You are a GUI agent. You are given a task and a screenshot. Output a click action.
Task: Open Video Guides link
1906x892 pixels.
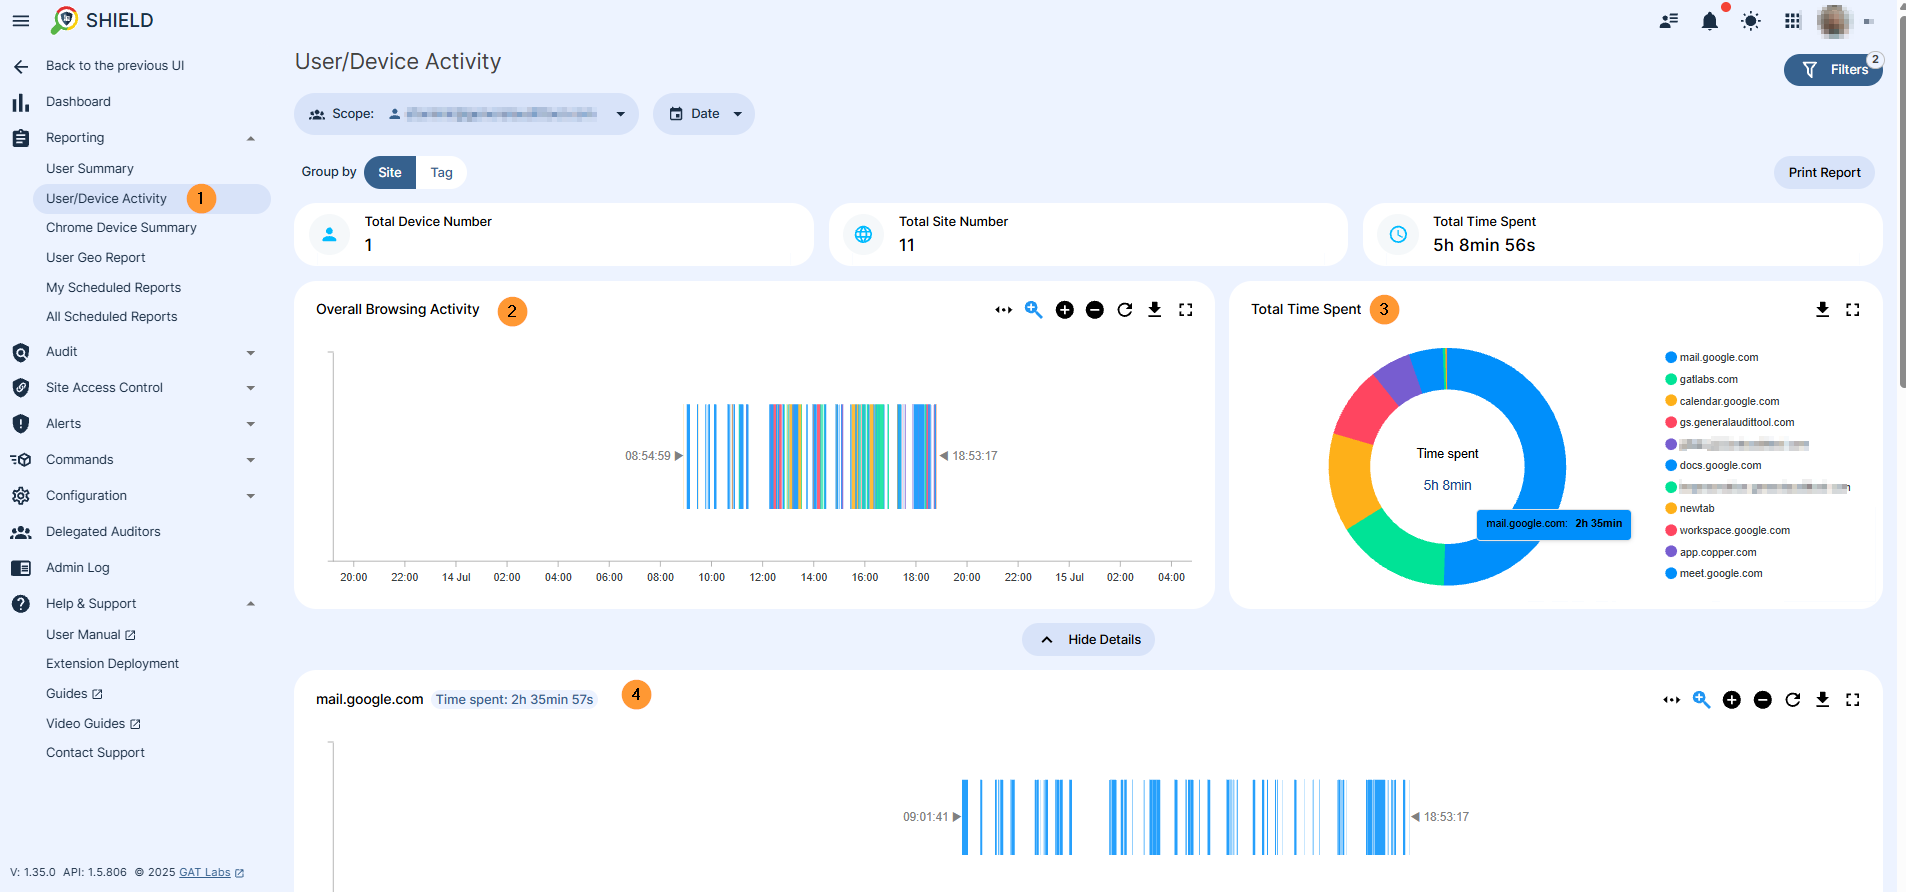(x=93, y=724)
